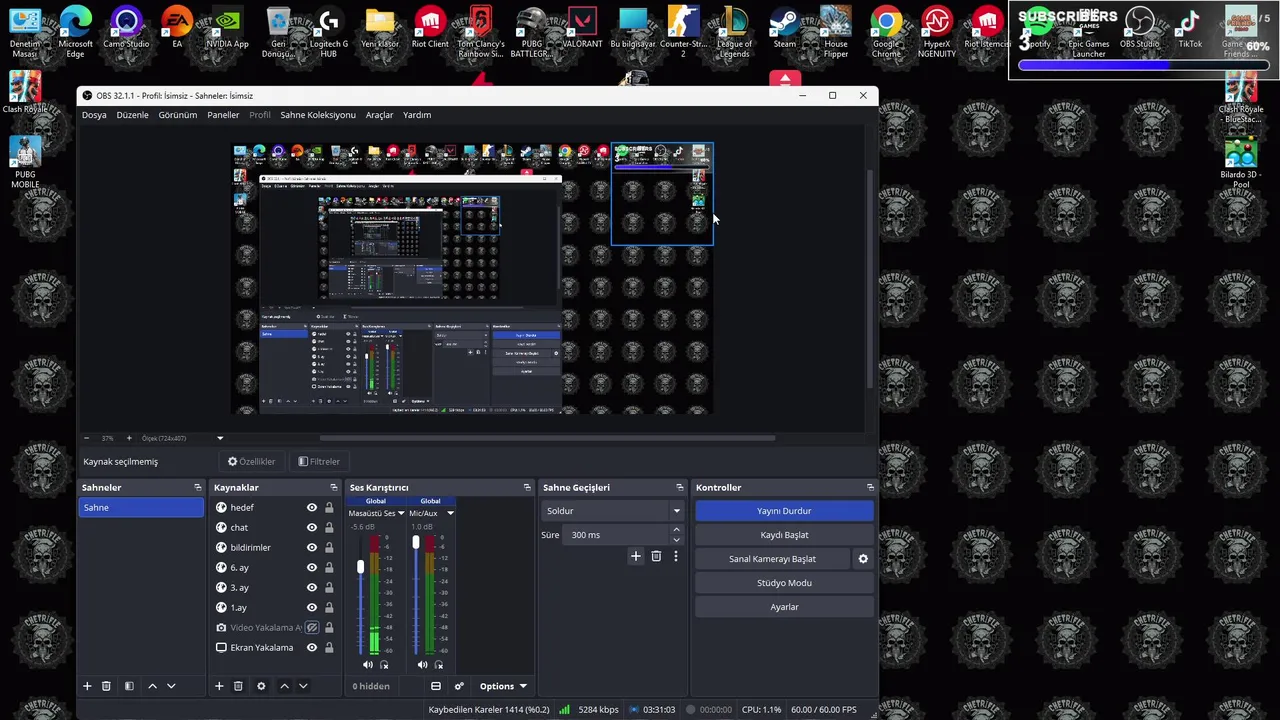Open preview scaling dropdown arrow

[x=220, y=438]
